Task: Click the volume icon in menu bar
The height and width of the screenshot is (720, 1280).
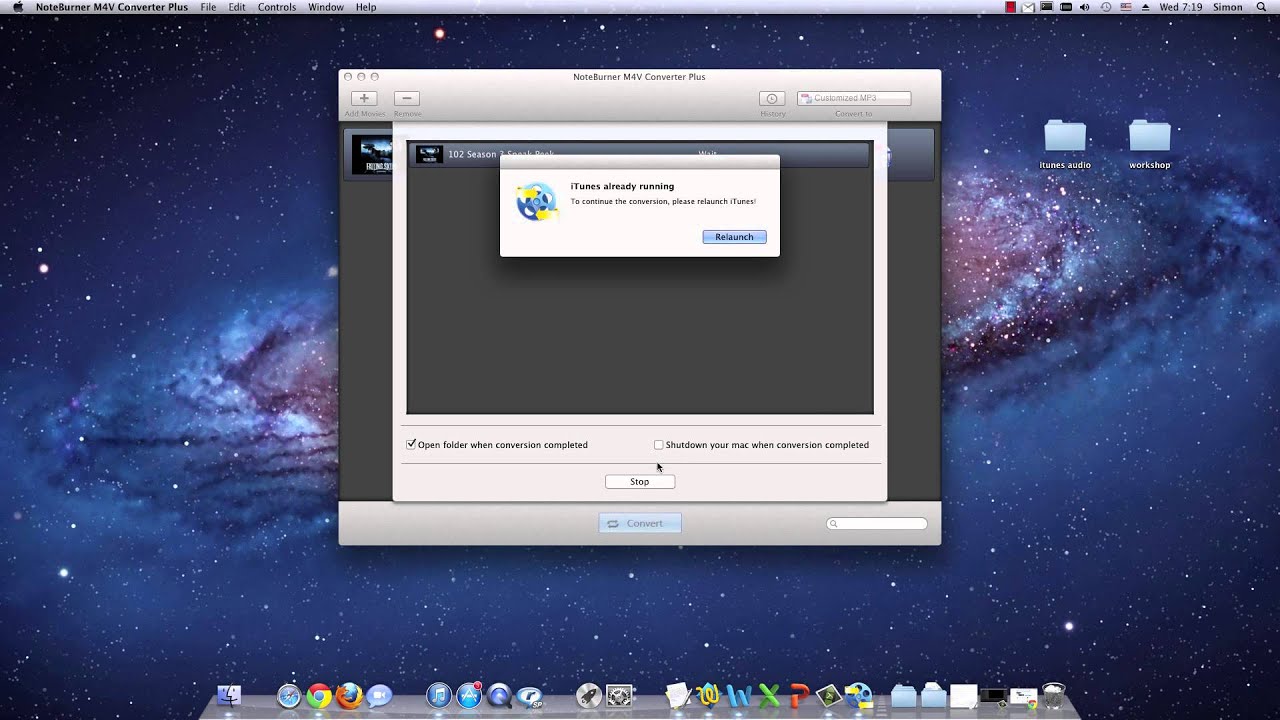Action: point(1087,7)
